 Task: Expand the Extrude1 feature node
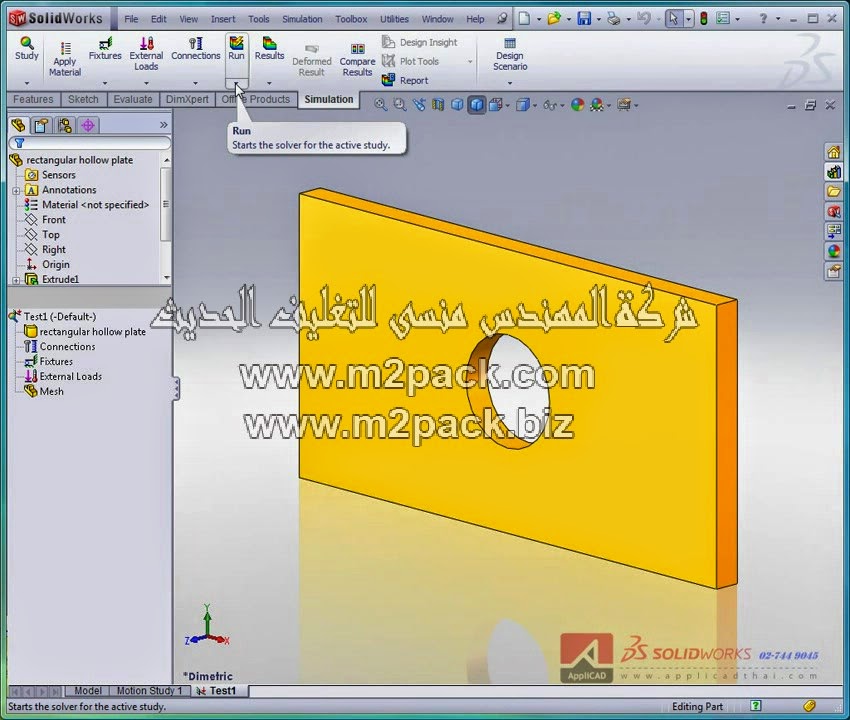16,280
